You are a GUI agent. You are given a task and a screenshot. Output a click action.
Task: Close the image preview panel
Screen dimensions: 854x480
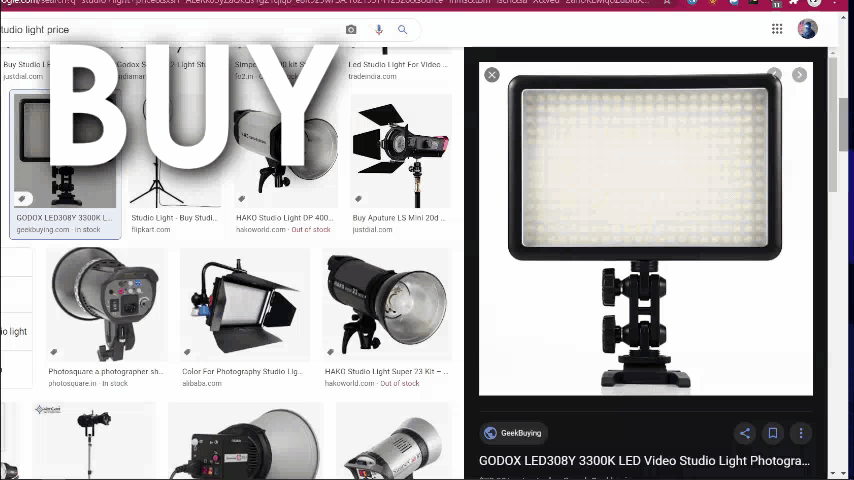click(x=492, y=75)
